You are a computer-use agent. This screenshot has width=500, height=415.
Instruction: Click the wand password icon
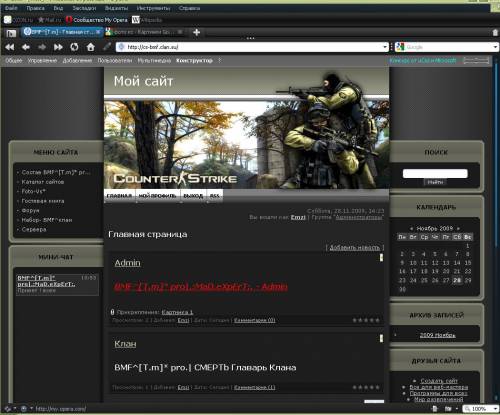[107, 47]
